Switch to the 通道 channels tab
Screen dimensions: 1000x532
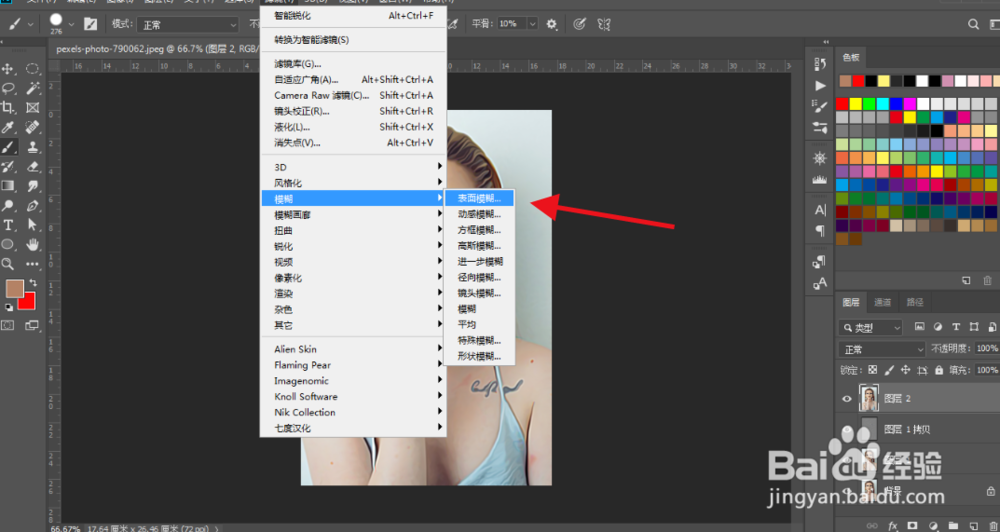click(883, 302)
